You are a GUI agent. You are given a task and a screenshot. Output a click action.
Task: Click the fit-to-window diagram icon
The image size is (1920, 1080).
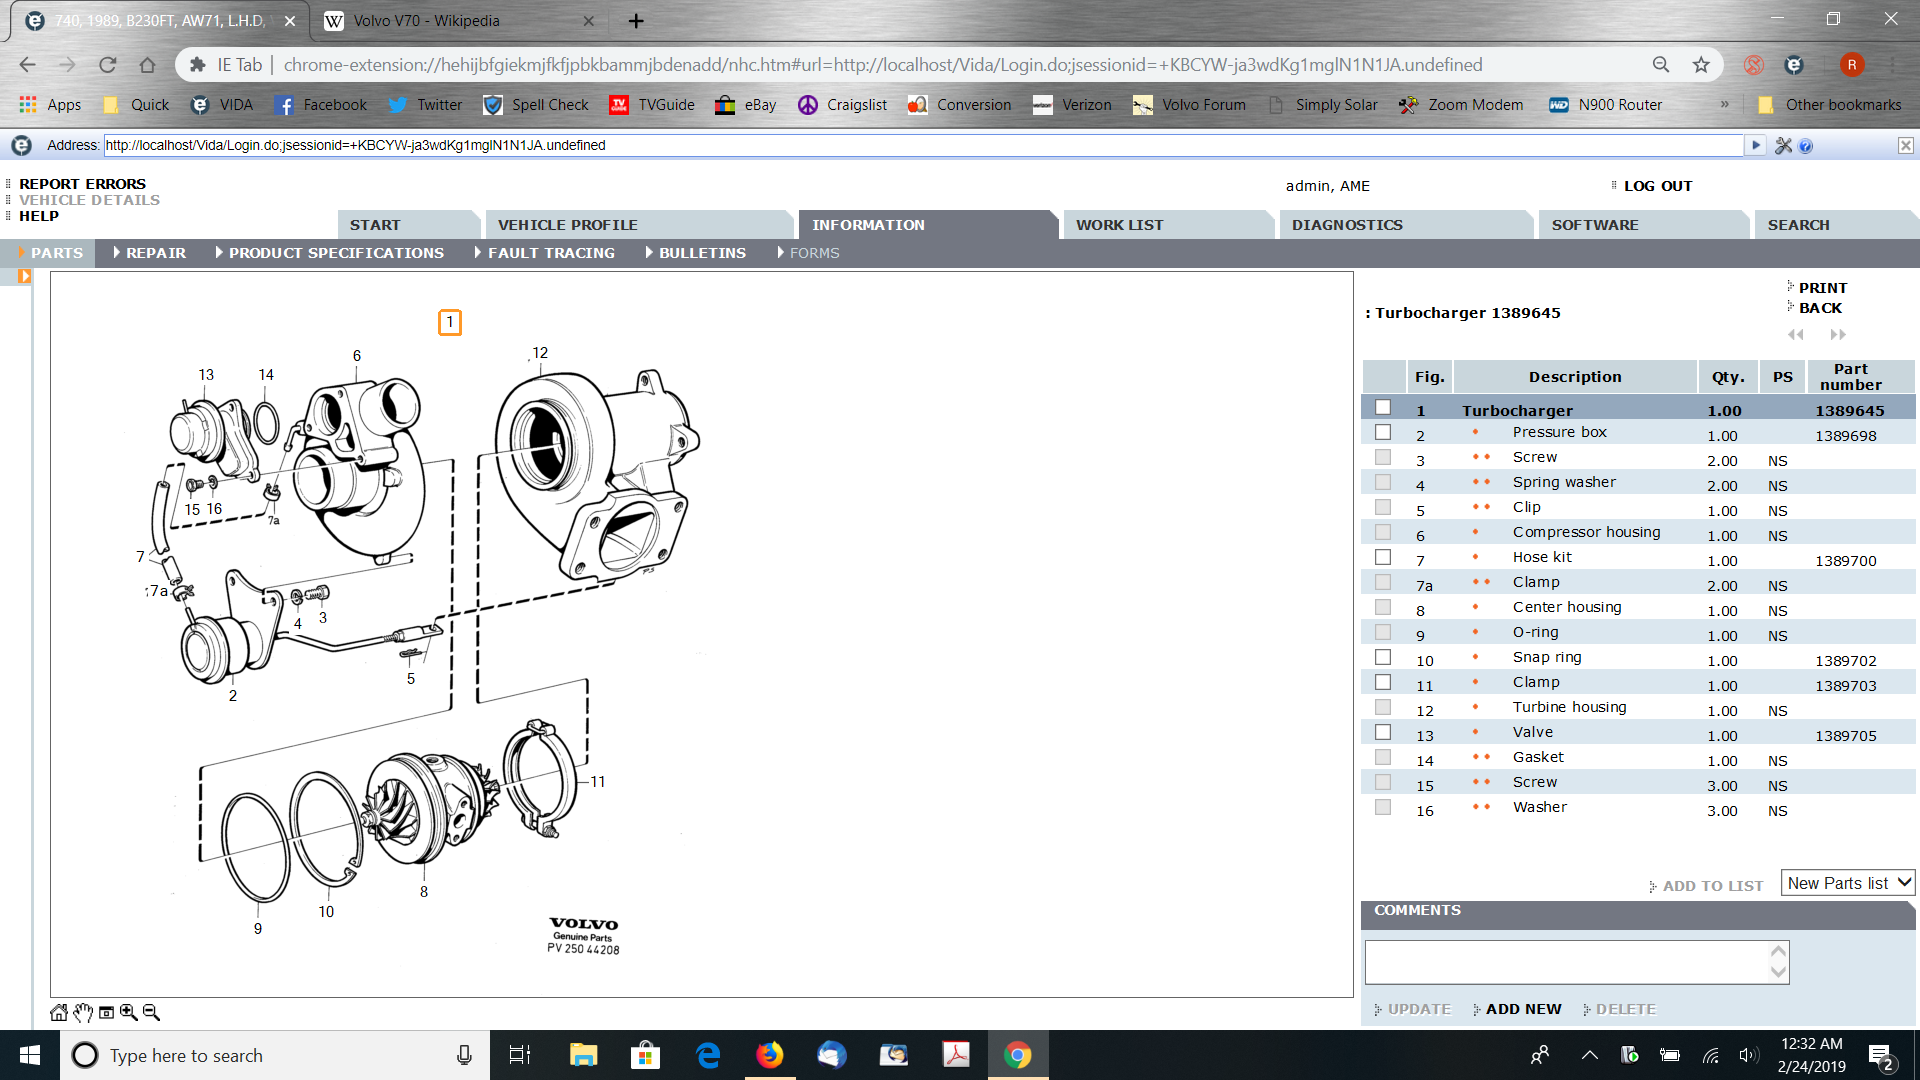[x=106, y=1012]
